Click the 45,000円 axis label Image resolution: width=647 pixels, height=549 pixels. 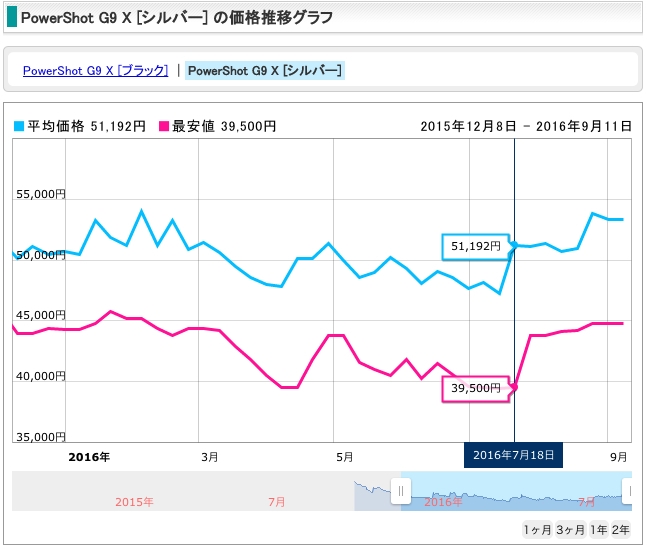tap(40, 315)
